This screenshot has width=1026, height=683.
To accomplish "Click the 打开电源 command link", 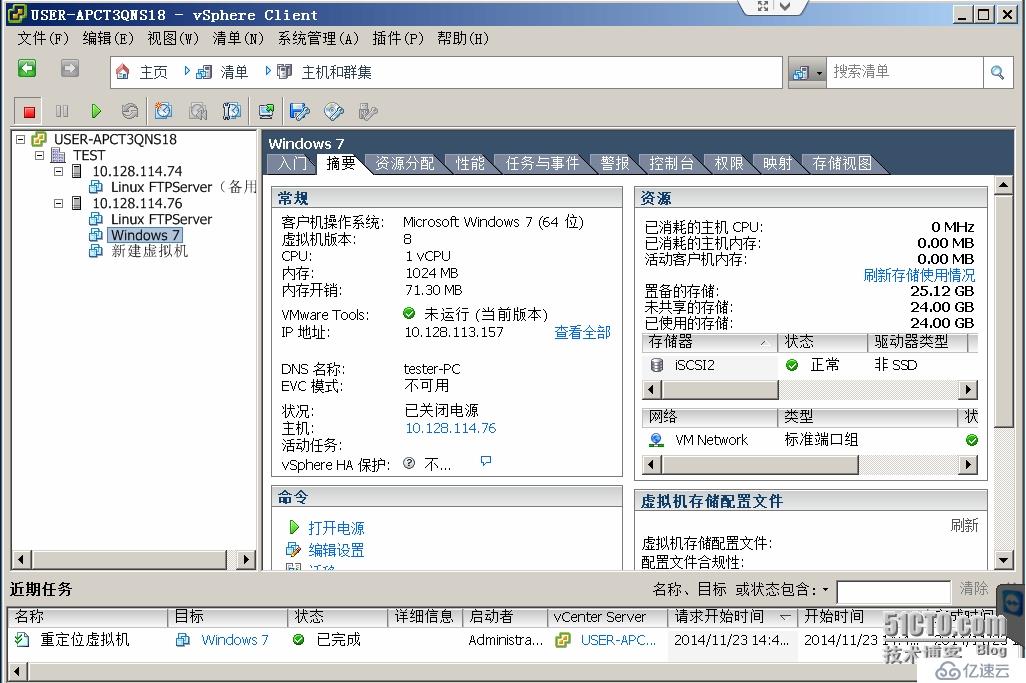I will pos(336,528).
